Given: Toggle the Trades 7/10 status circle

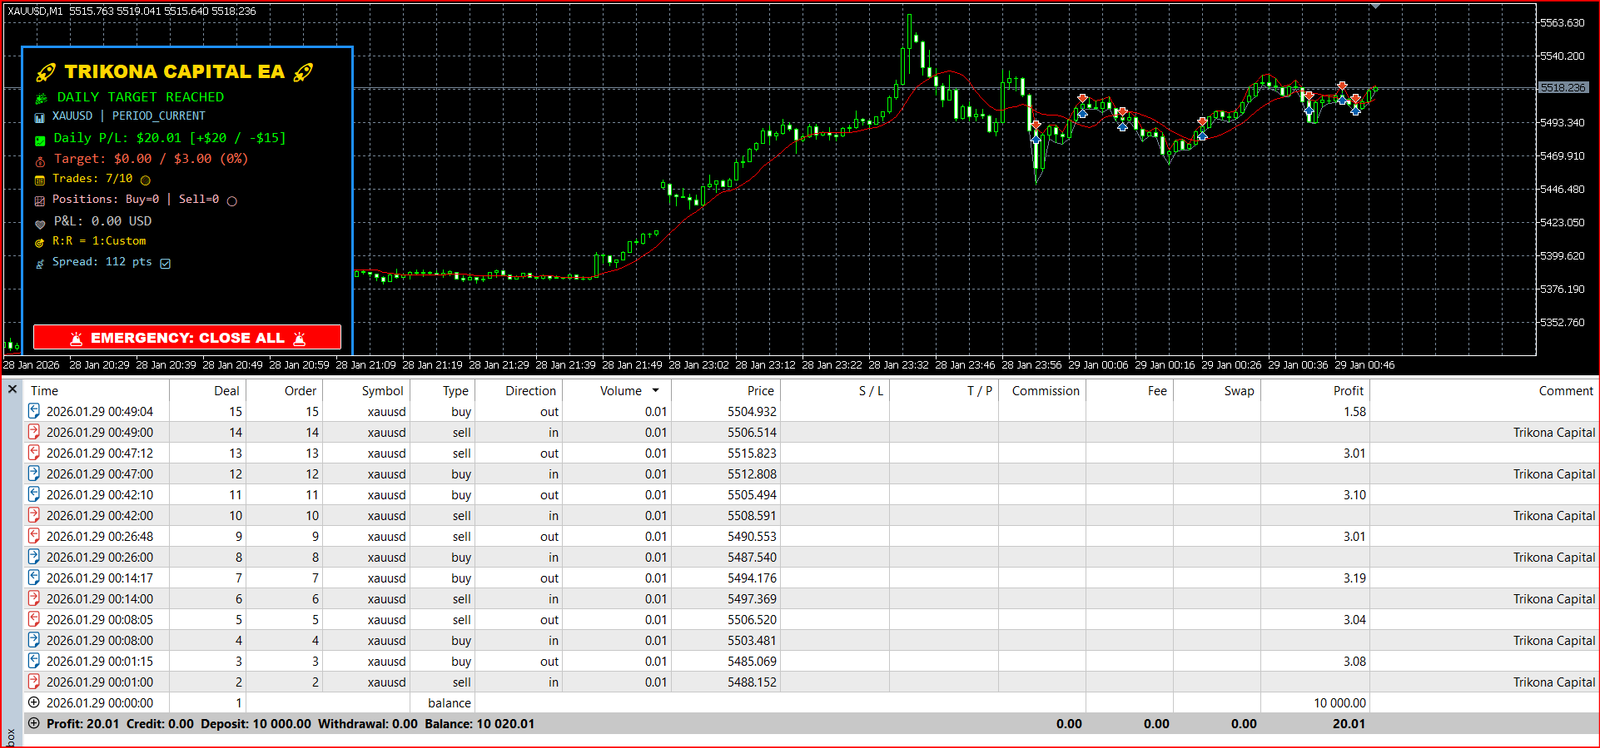Looking at the screenshot, I should 145,180.
